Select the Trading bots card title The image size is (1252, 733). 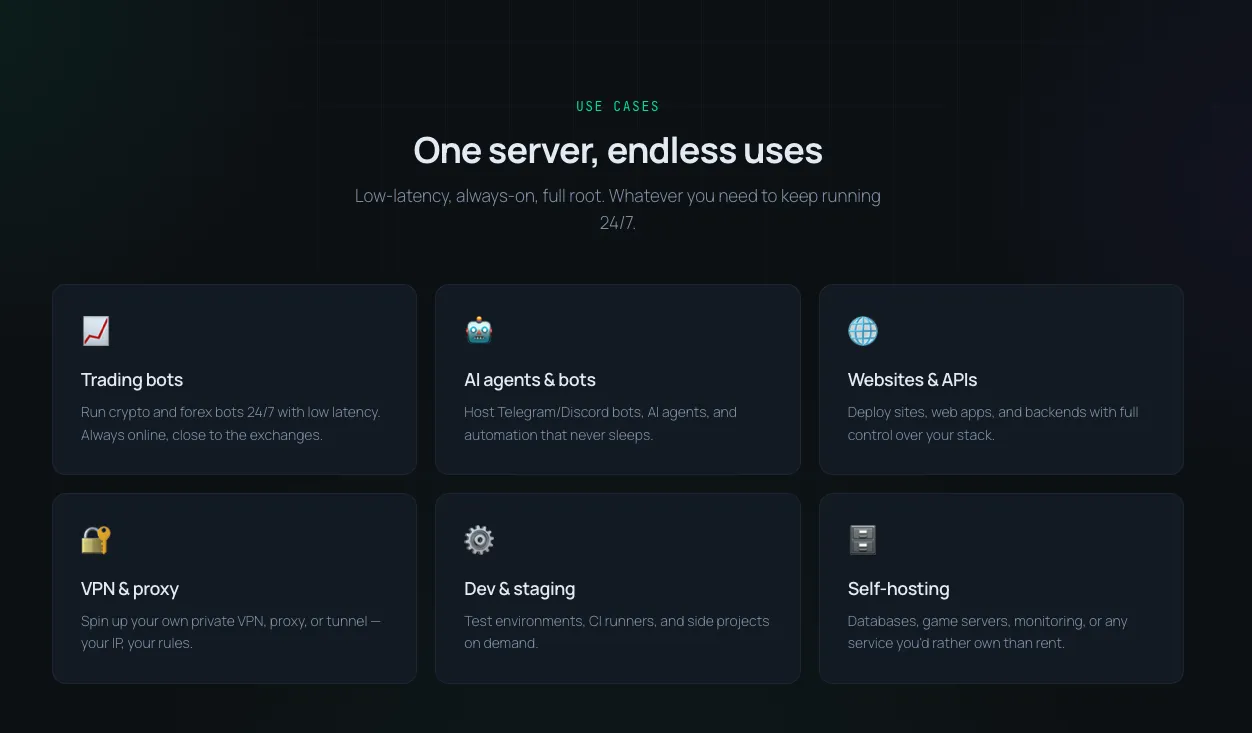[132, 380]
